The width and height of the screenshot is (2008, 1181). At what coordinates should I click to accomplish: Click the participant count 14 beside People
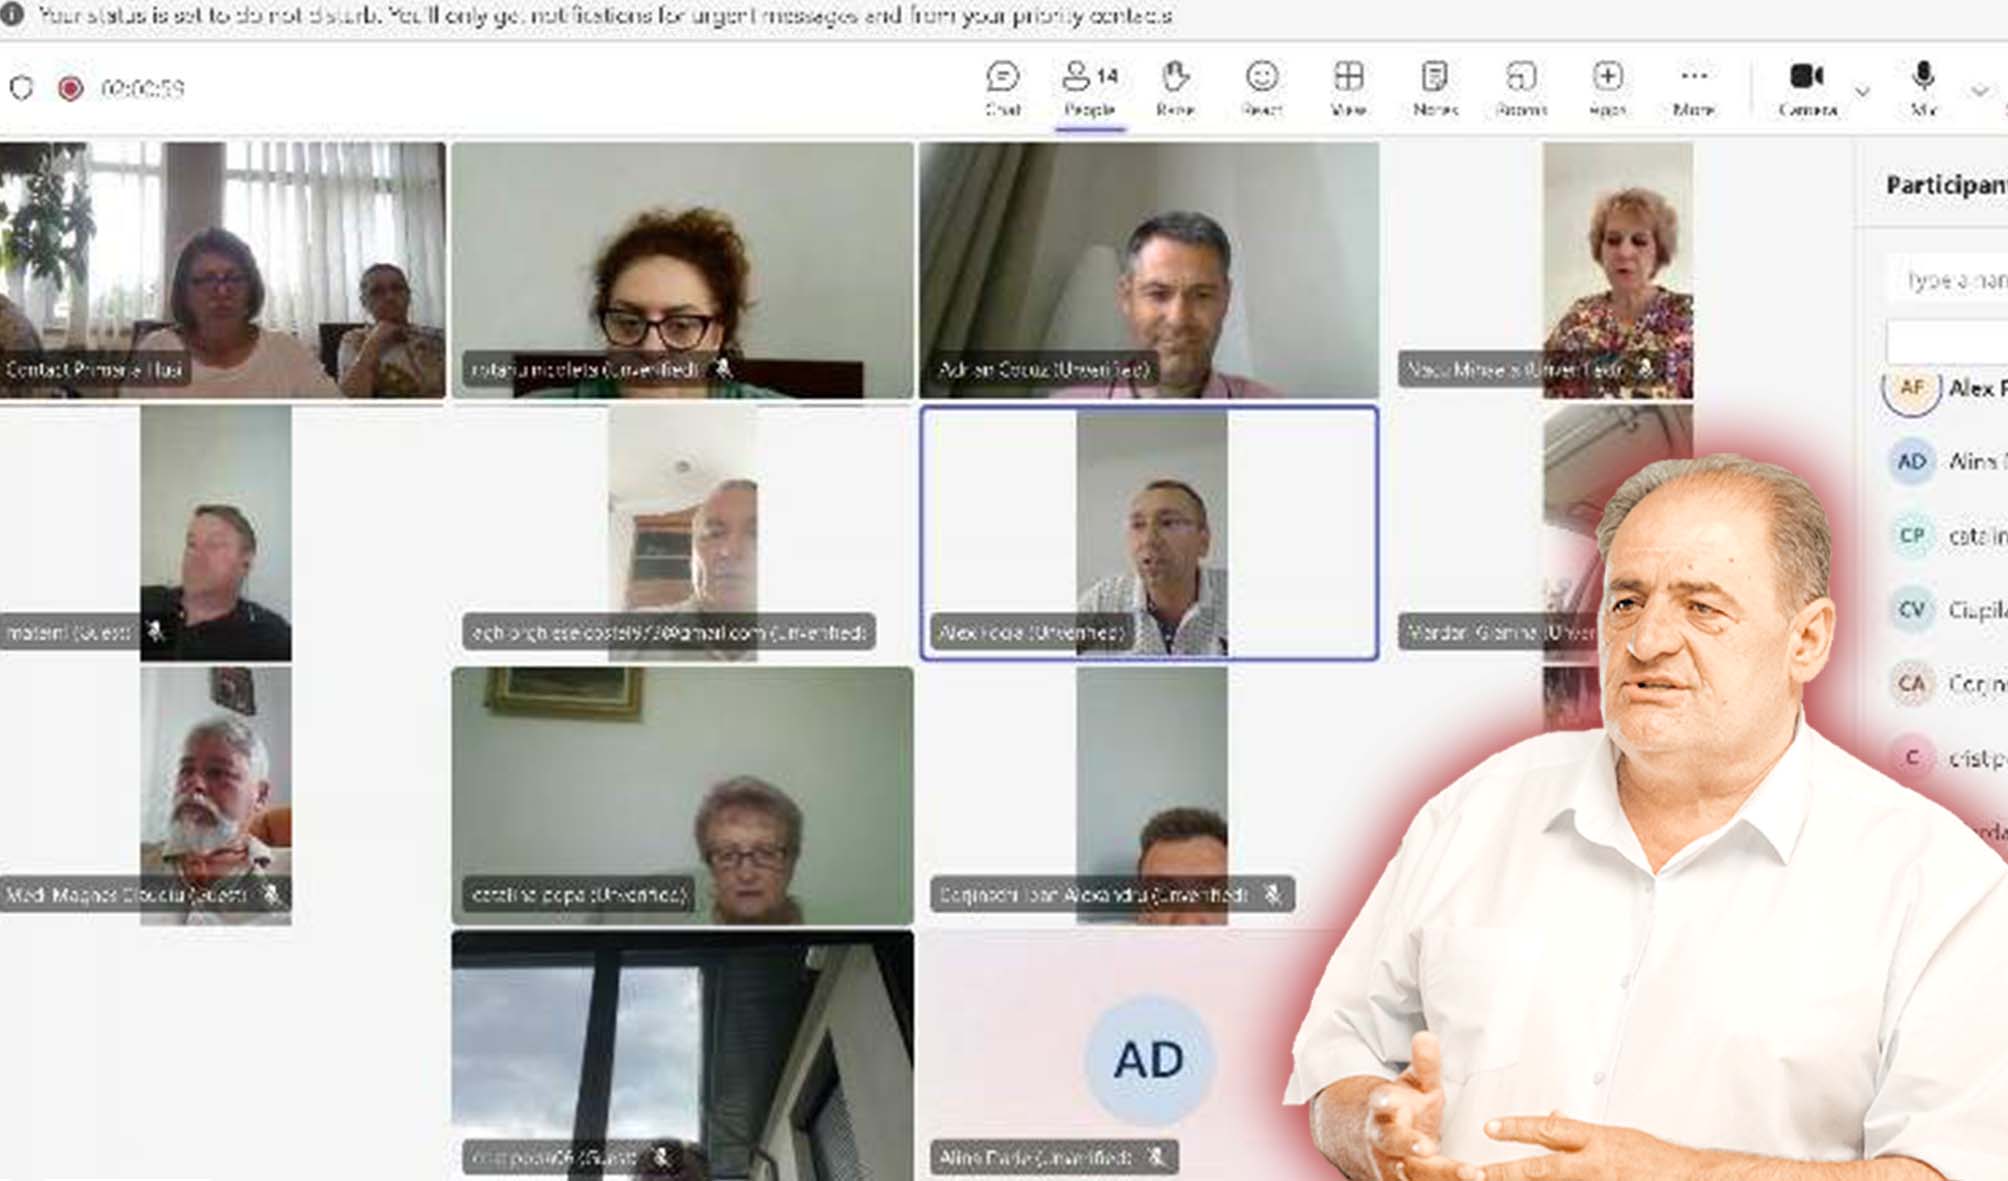click(x=1107, y=76)
